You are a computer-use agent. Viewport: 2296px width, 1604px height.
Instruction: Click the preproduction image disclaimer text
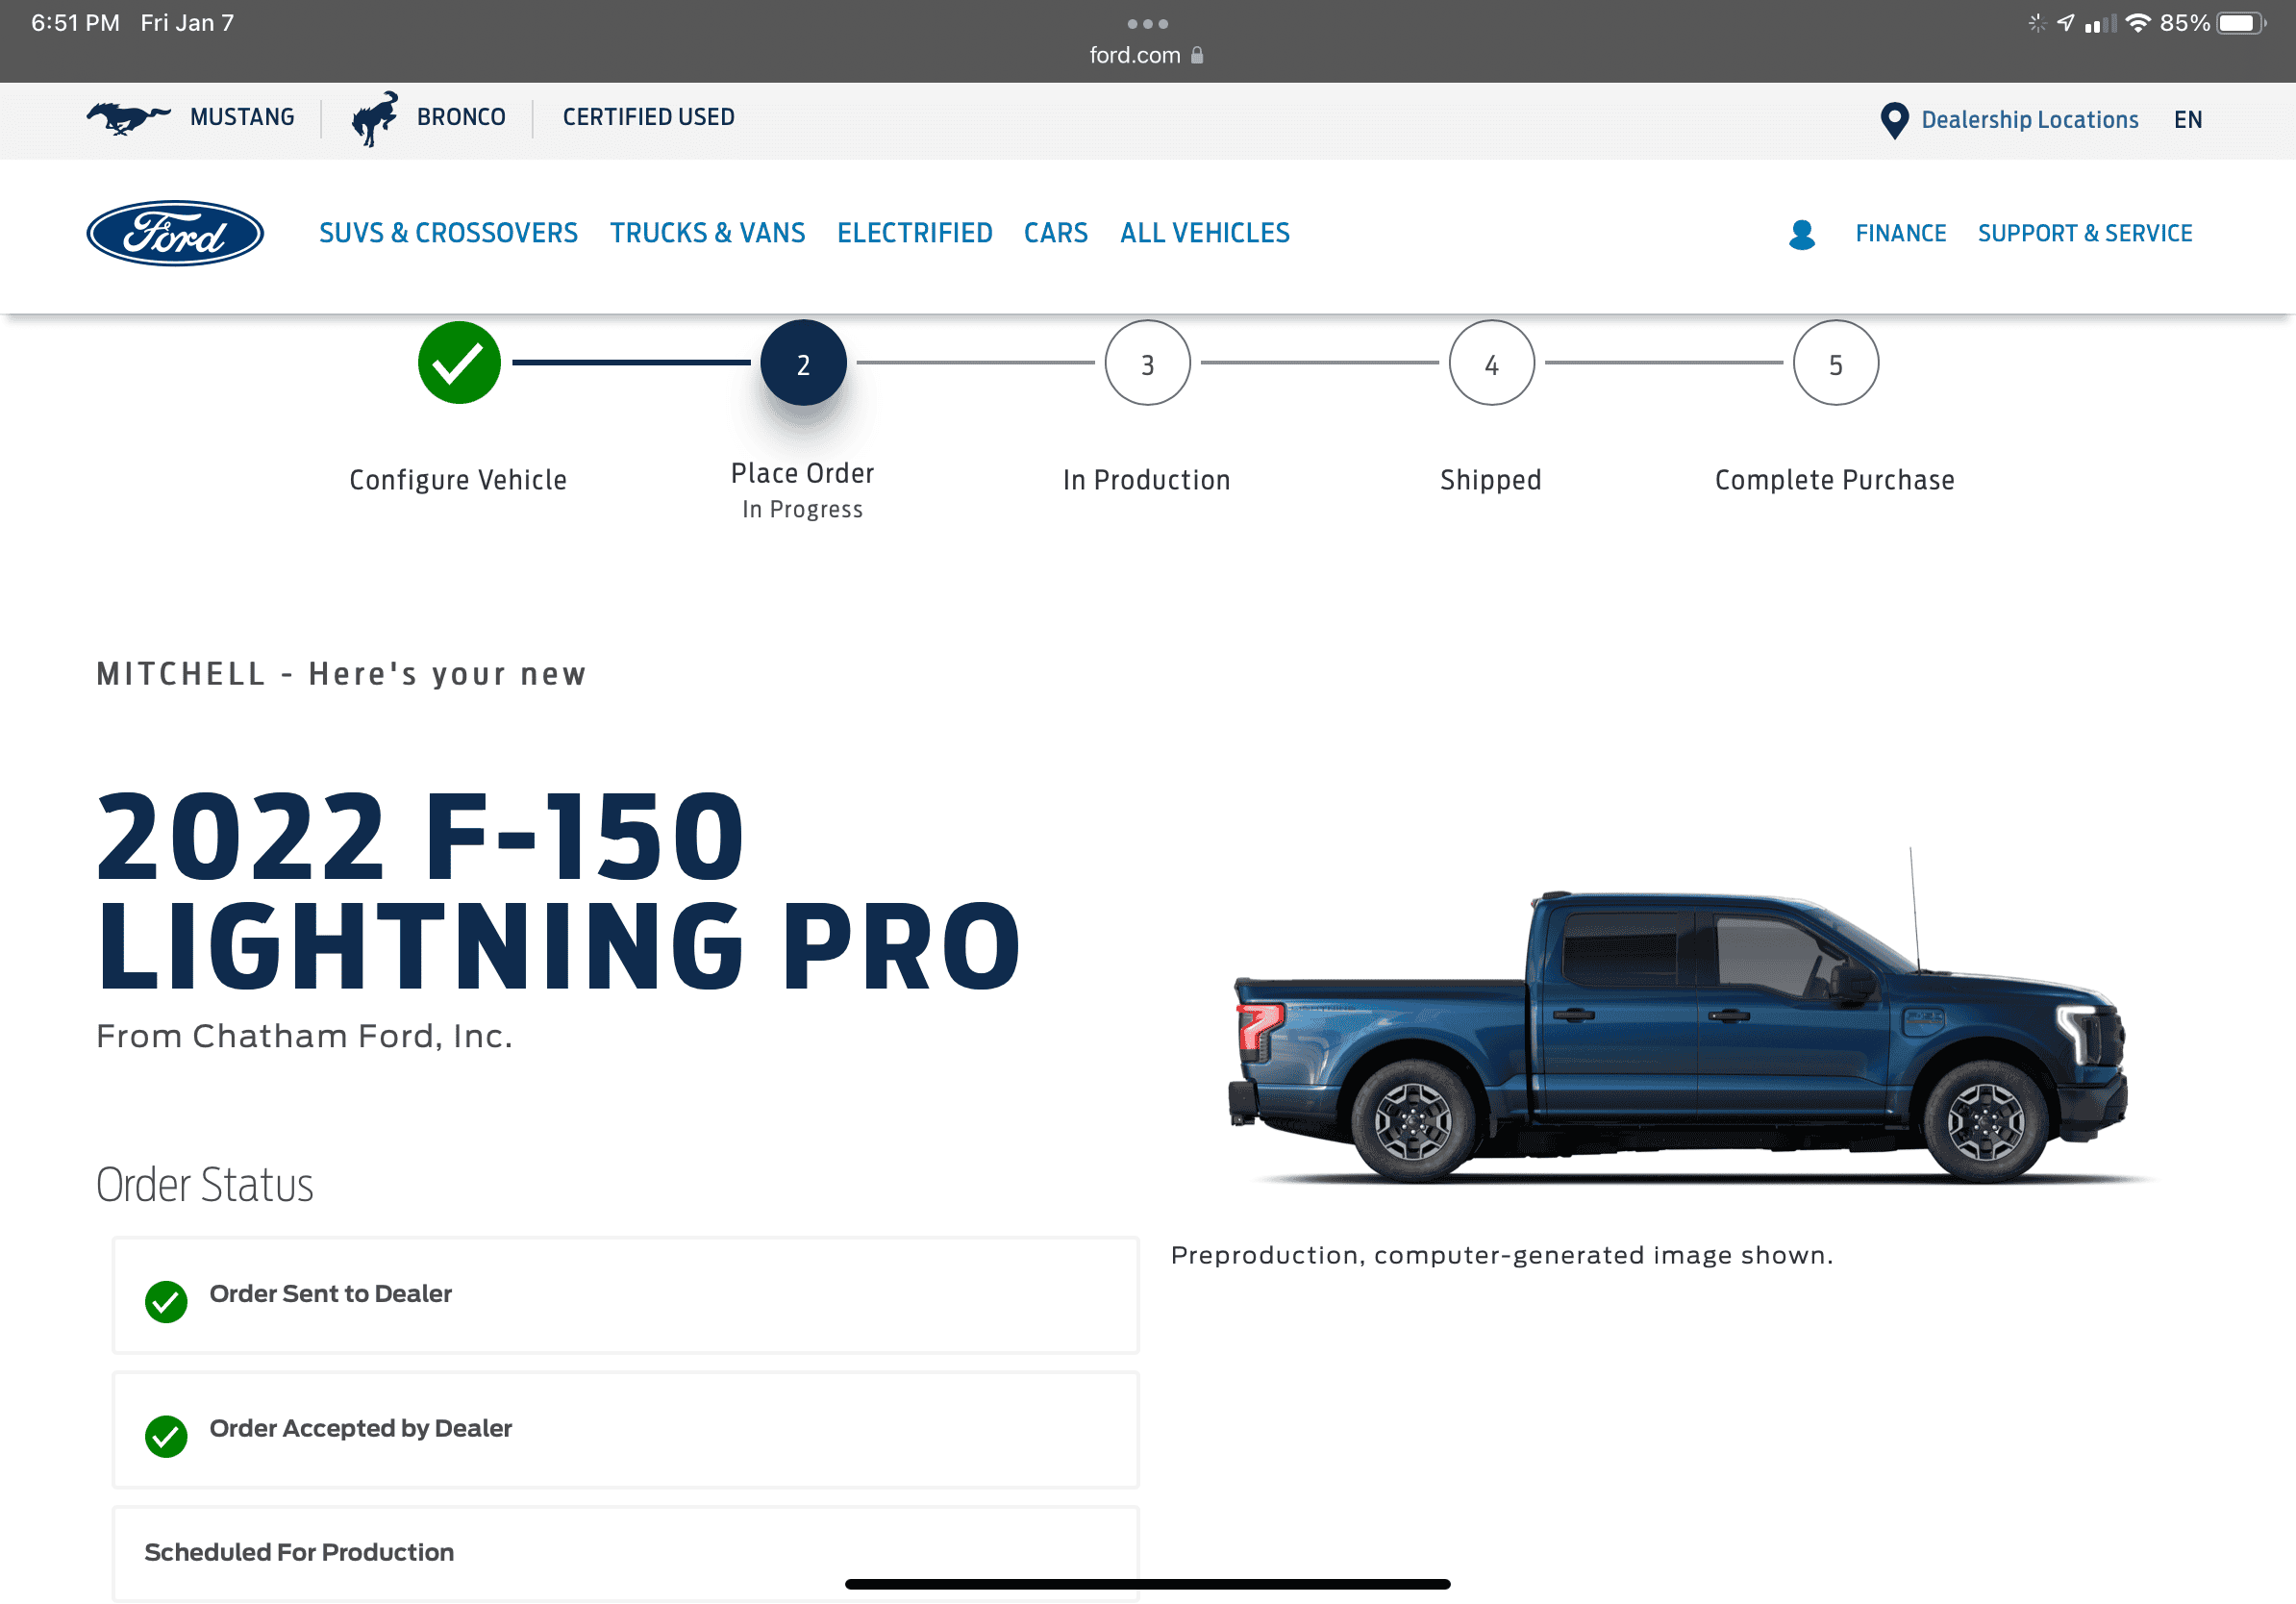click(1502, 1255)
